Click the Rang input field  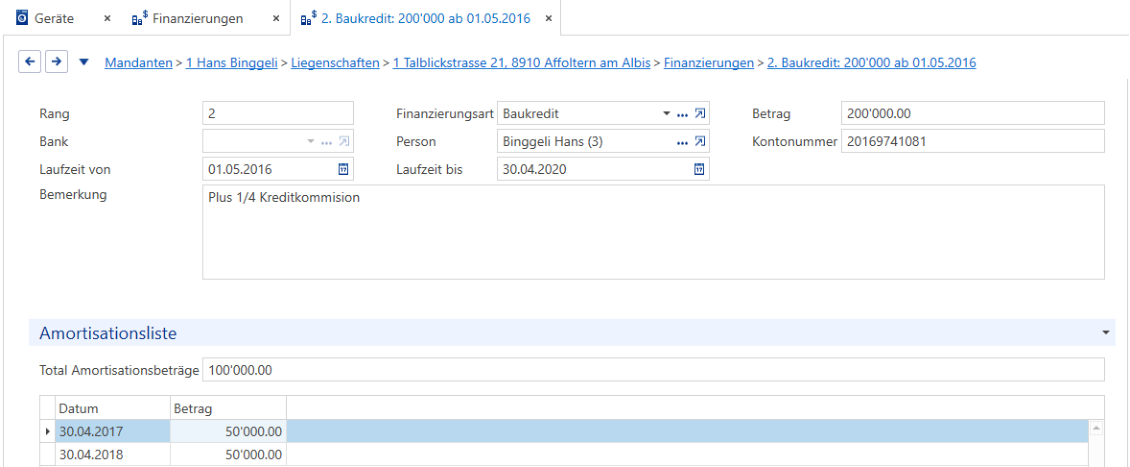278,114
